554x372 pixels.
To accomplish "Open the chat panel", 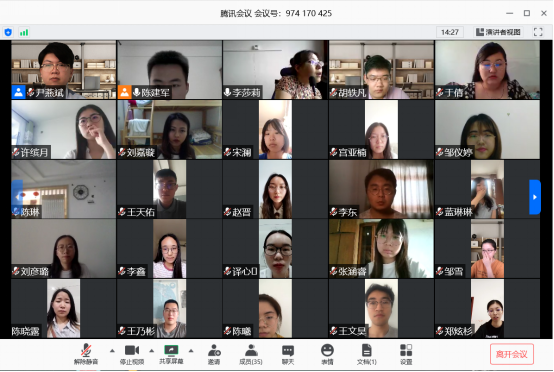I will click(288, 354).
